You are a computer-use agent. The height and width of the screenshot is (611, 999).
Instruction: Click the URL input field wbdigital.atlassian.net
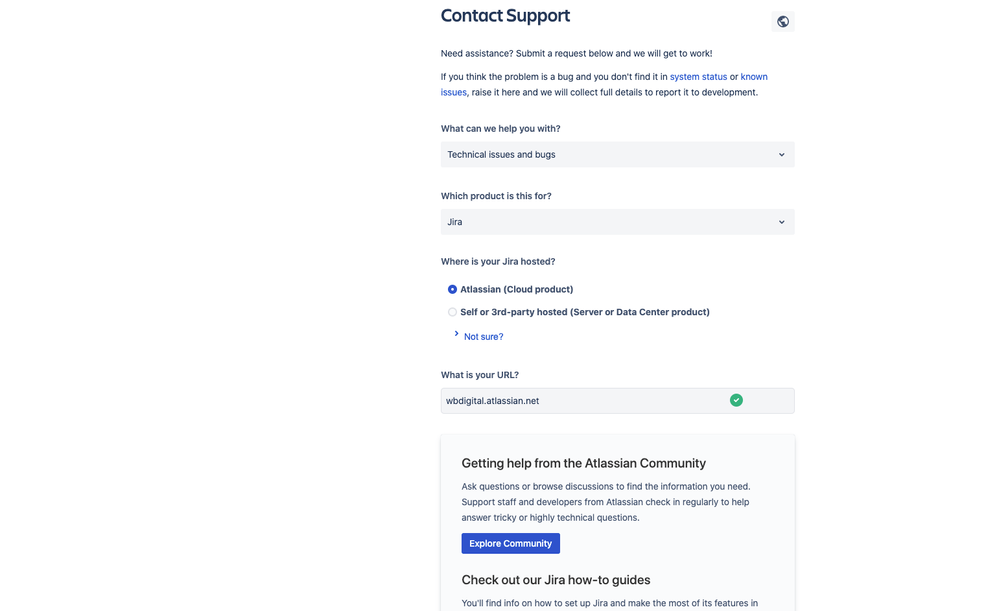[617, 401]
